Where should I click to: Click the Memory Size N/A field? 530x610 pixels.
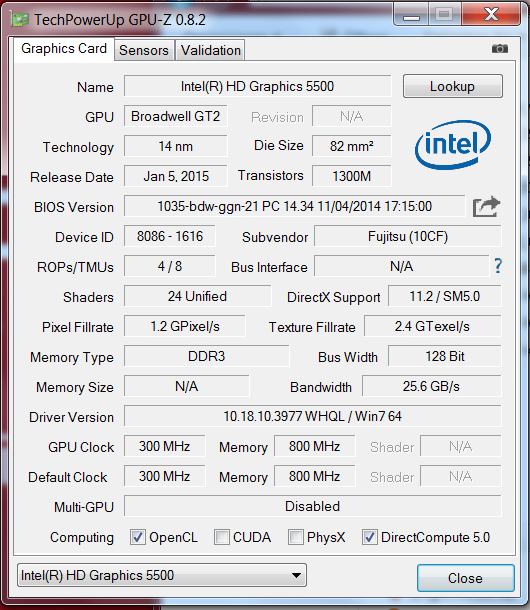186,386
